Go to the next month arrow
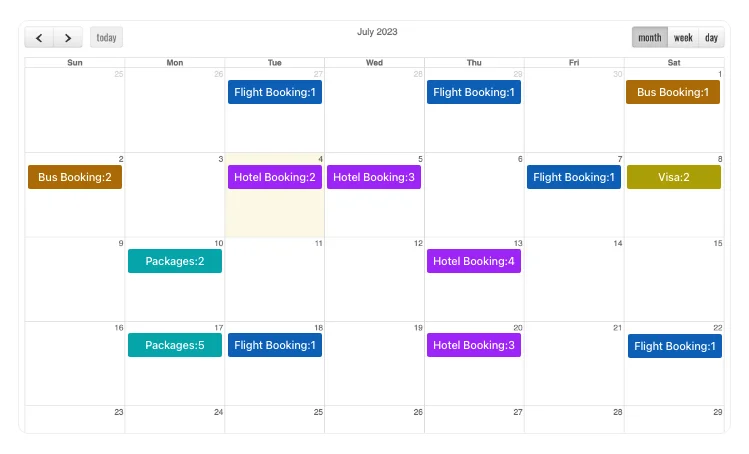 click(x=68, y=38)
